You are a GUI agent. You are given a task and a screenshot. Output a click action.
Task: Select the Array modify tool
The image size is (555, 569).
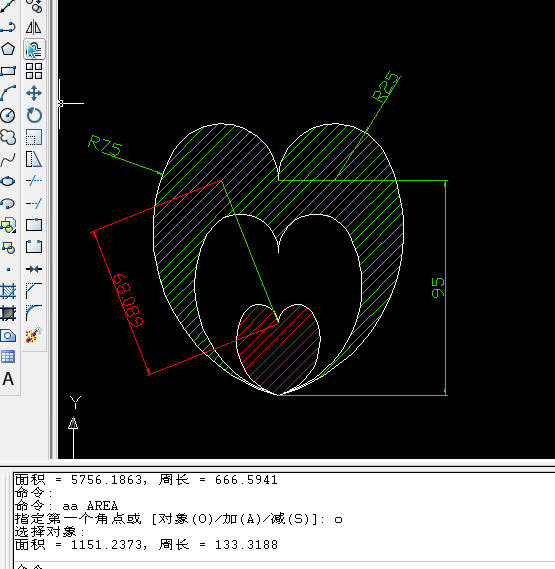tap(34, 71)
